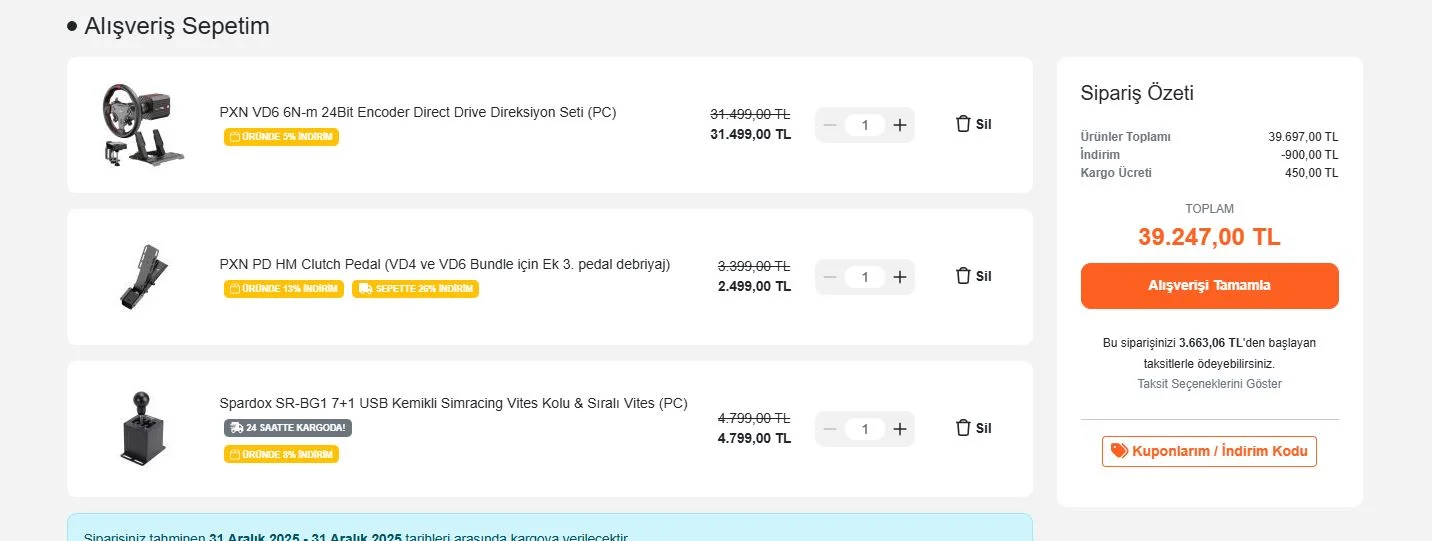Open PXN VD6 Direct Drive product title link
The width and height of the screenshot is (1432, 541).
tap(418, 112)
